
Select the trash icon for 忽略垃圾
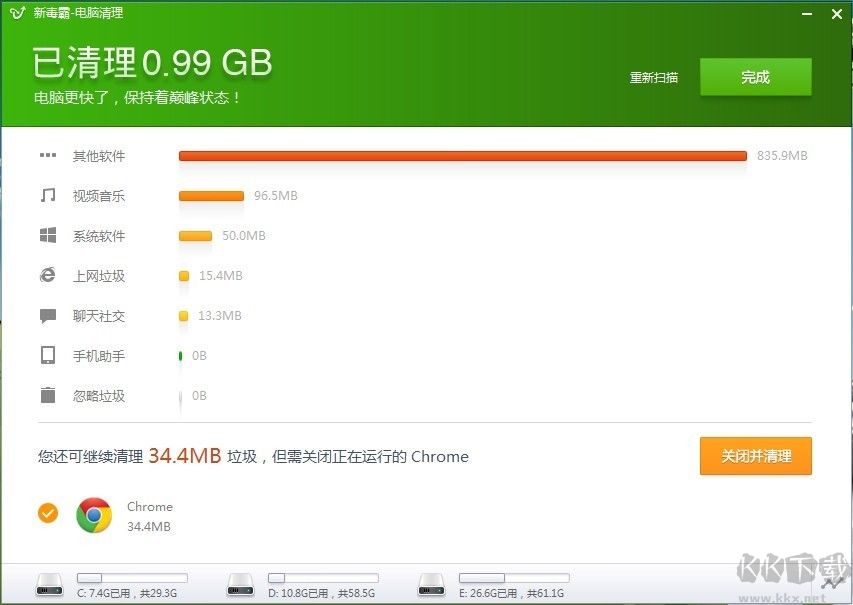coord(49,395)
